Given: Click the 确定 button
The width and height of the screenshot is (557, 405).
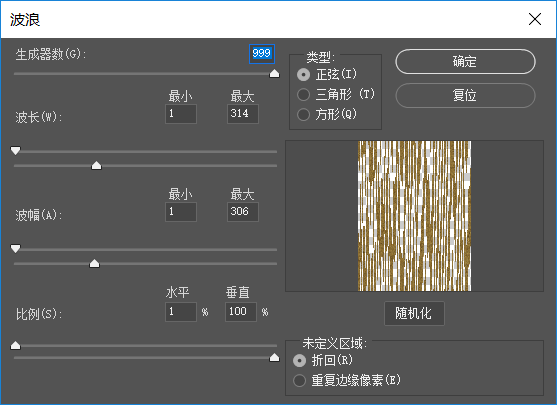Looking at the screenshot, I should pos(465,61).
